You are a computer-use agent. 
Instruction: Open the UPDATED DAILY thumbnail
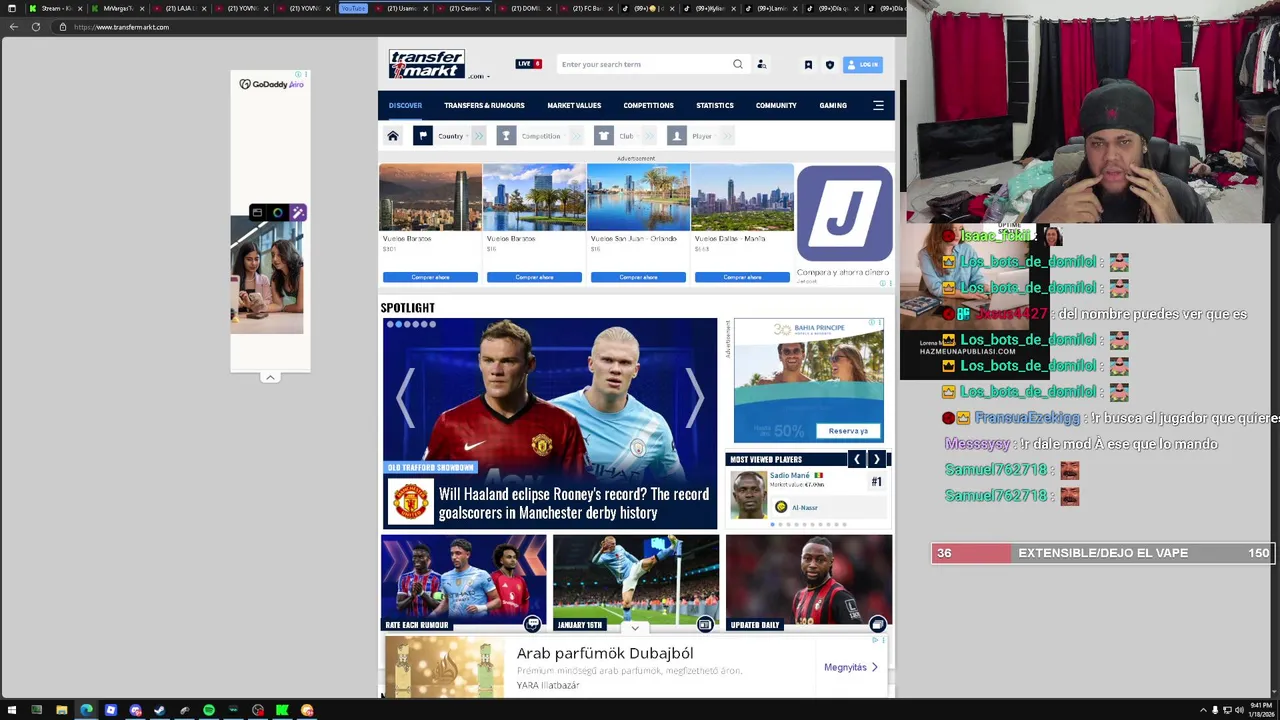pos(809,582)
